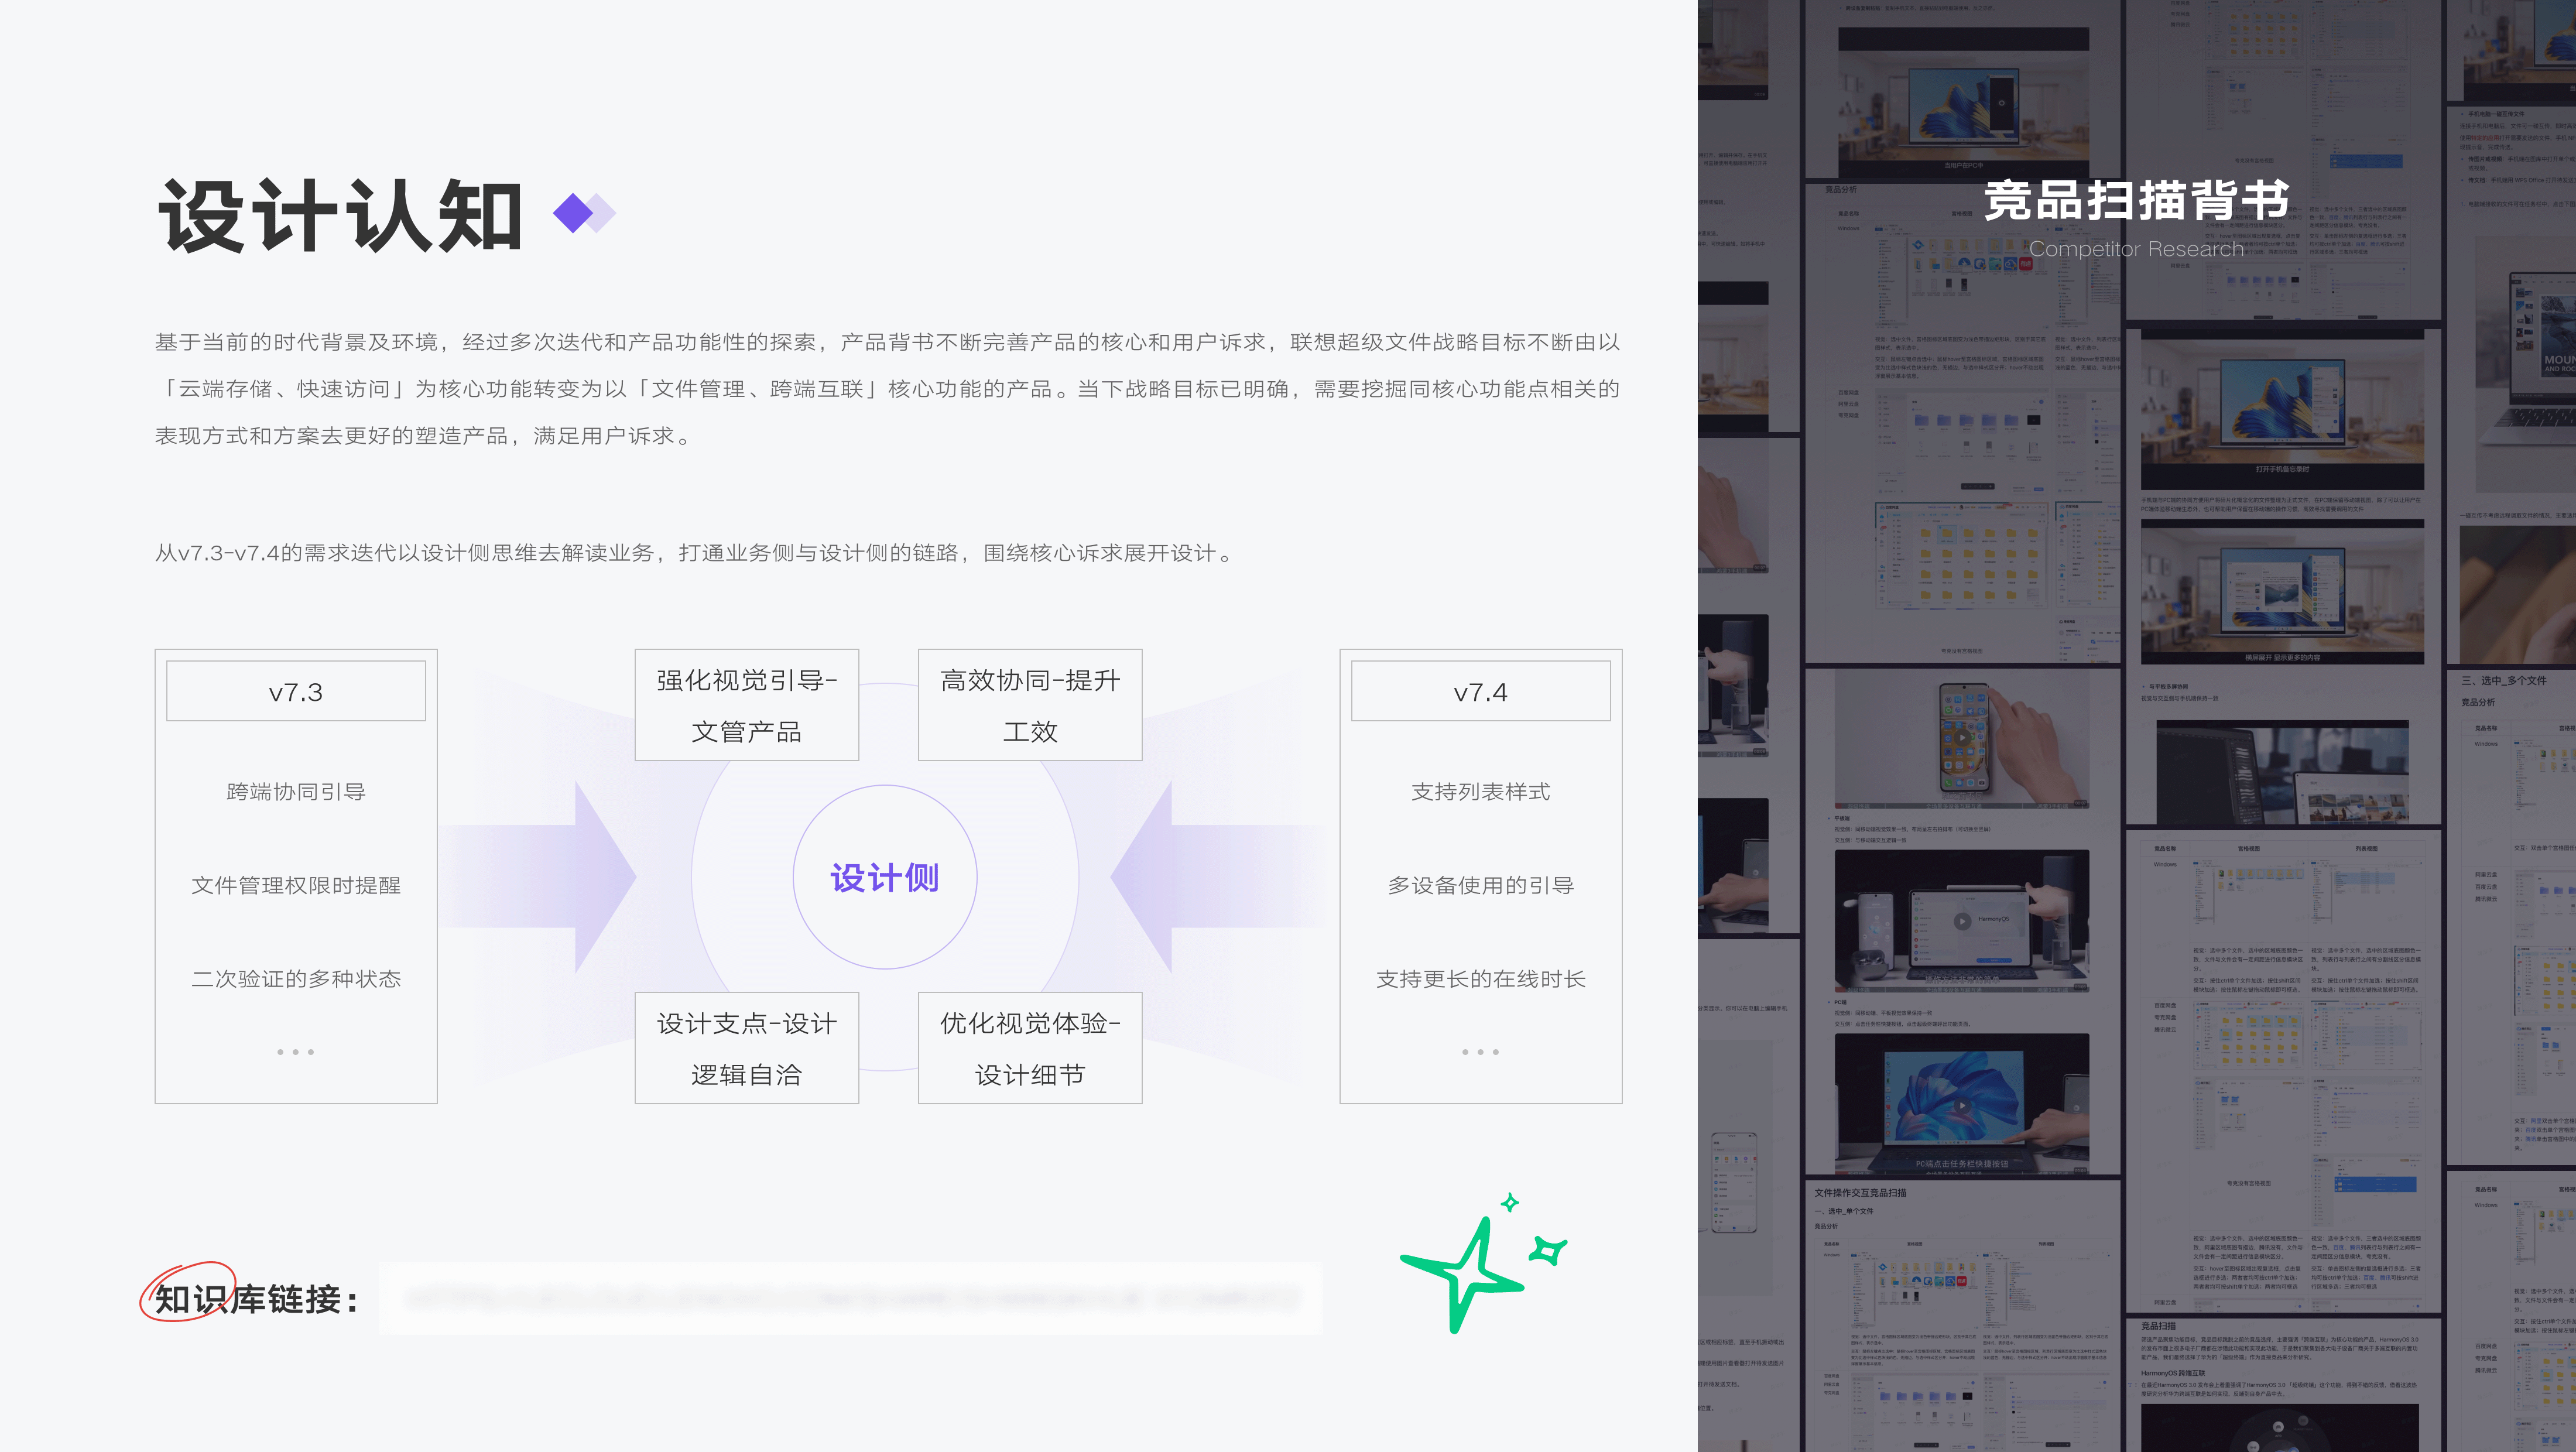
Task: Click the 一、选中_单个文件 subheading
Action: 1843,1211
